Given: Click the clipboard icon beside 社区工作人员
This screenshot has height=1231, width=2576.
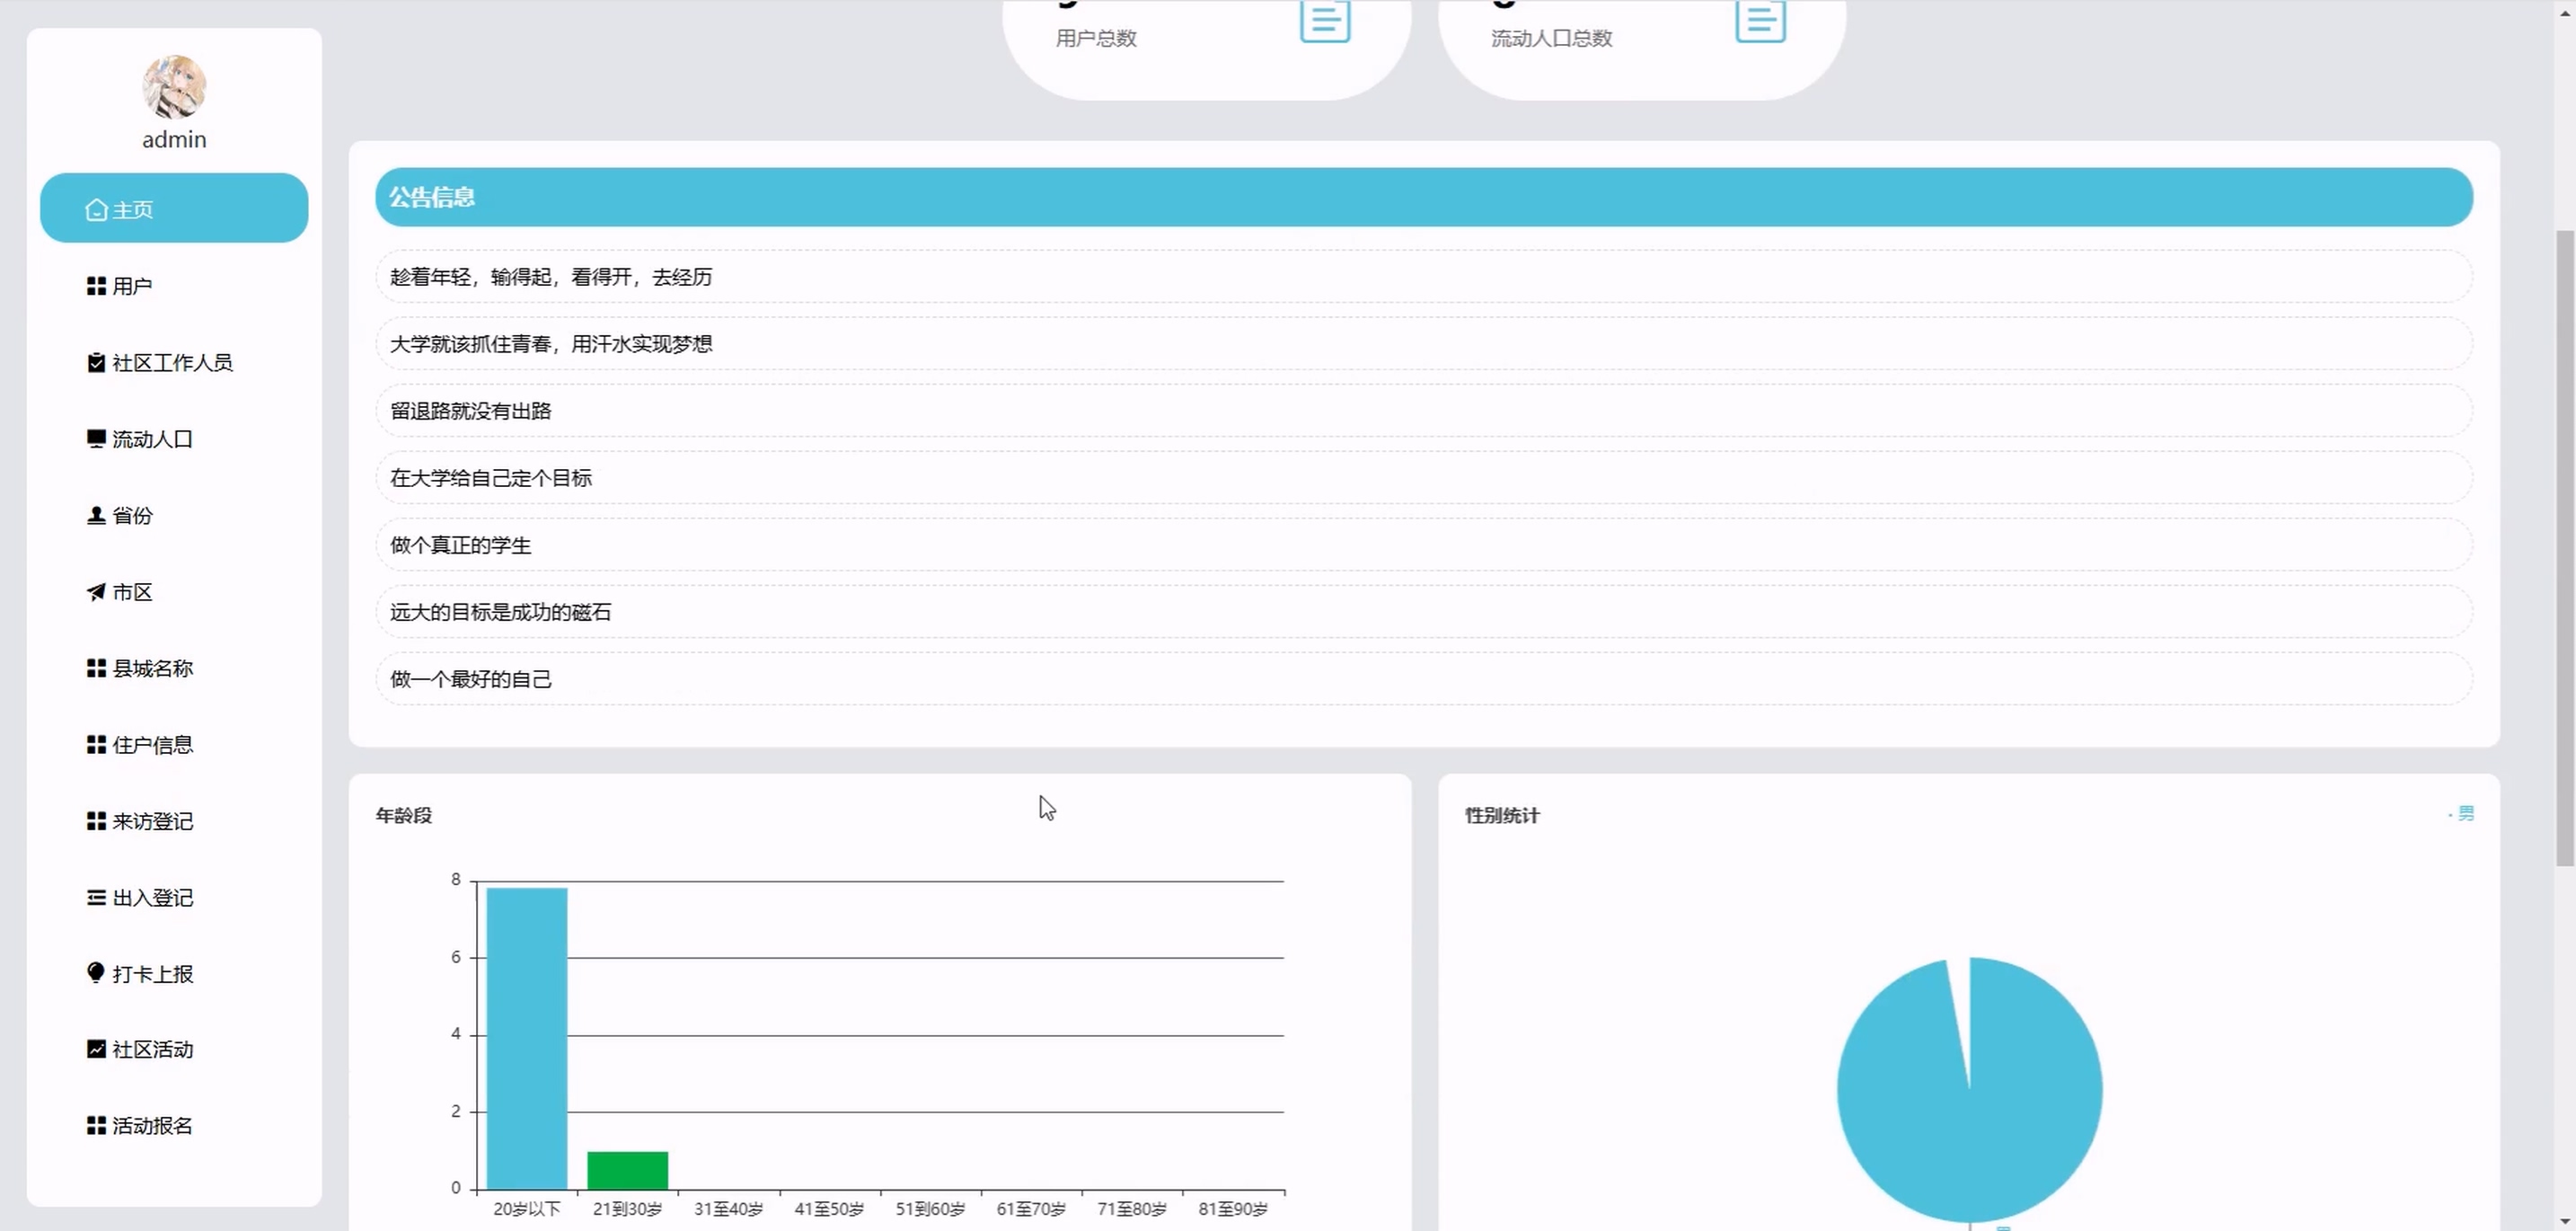Looking at the screenshot, I should [x=96, y=362].
